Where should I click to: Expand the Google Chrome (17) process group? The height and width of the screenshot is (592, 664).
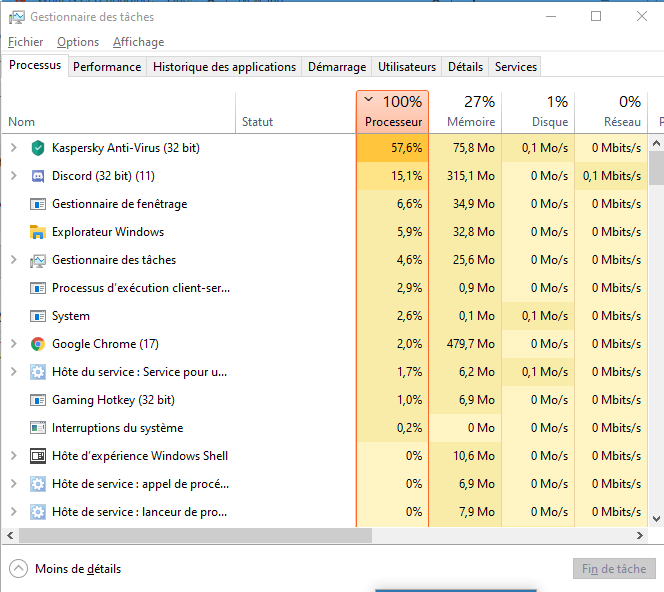(x=14, y=343)
